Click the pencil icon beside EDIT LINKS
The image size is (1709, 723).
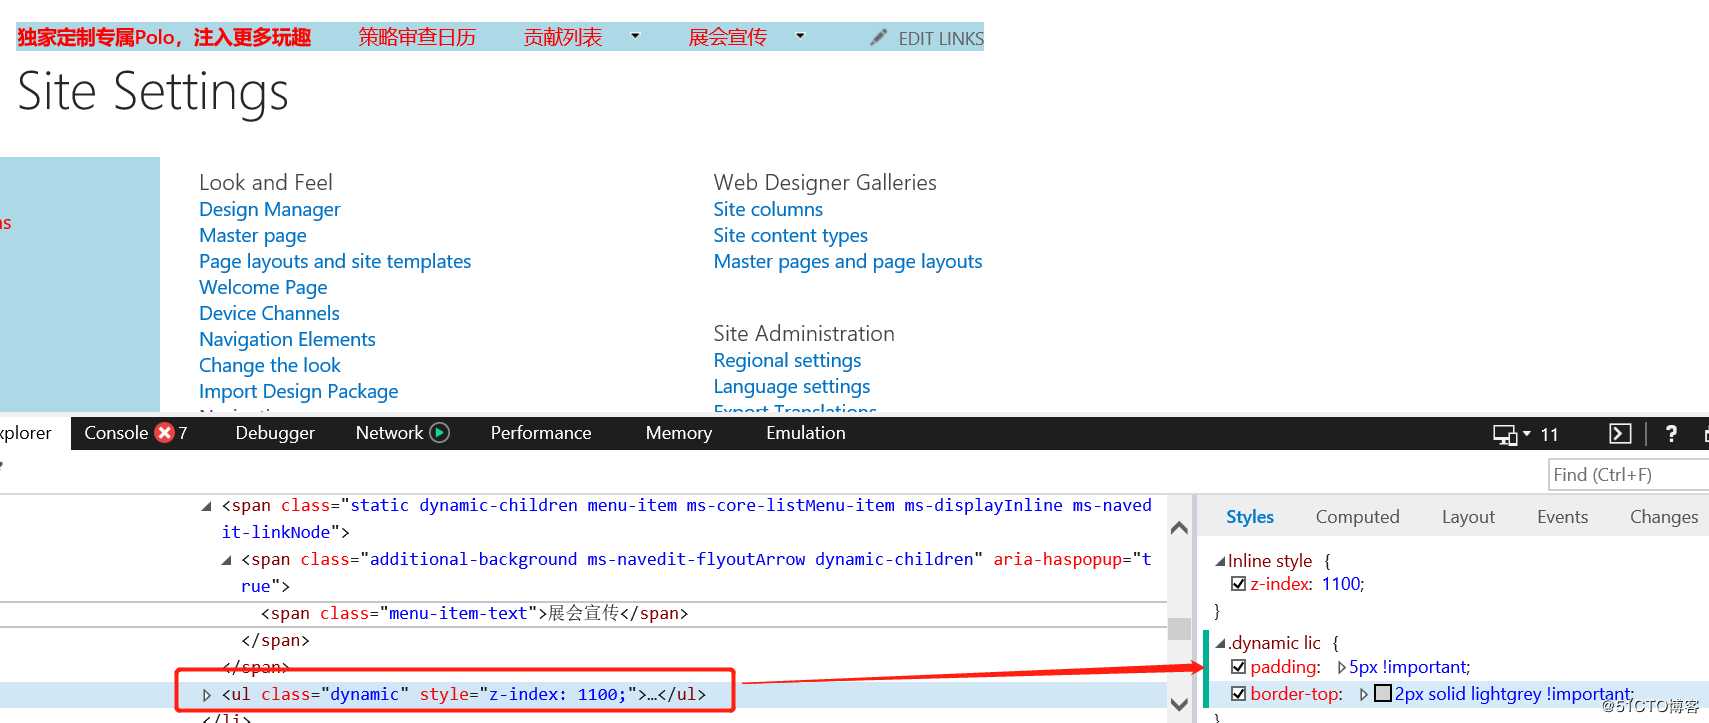[x=878, y=38]
